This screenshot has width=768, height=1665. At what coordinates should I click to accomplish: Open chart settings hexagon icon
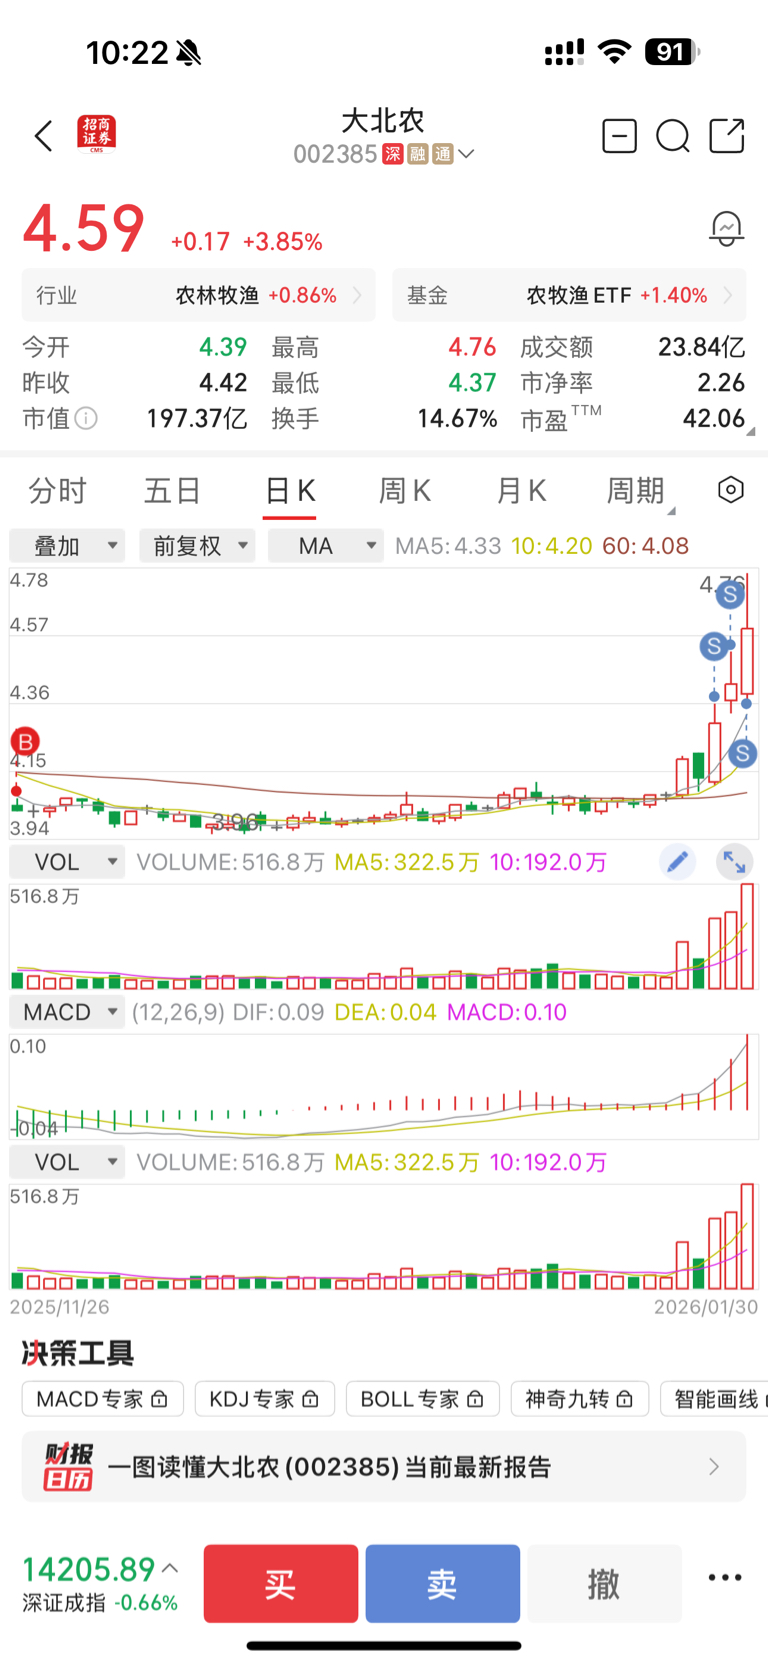point(731,490)
